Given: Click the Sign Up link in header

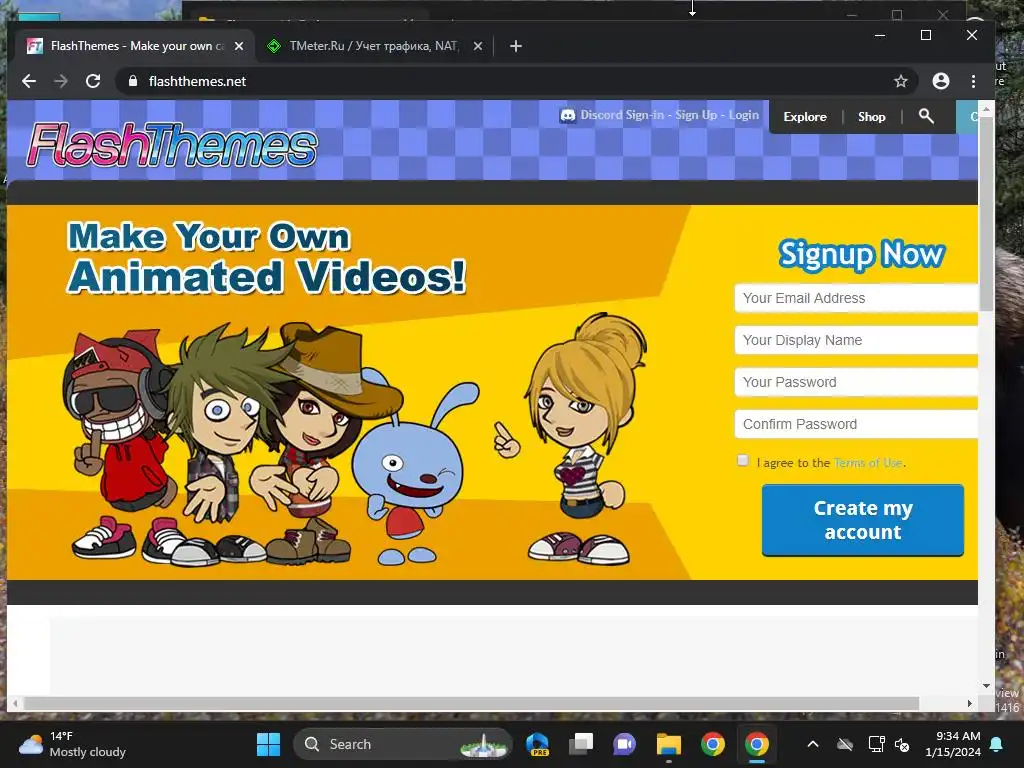Looking at the screenshot, I should tap(696, 115).
